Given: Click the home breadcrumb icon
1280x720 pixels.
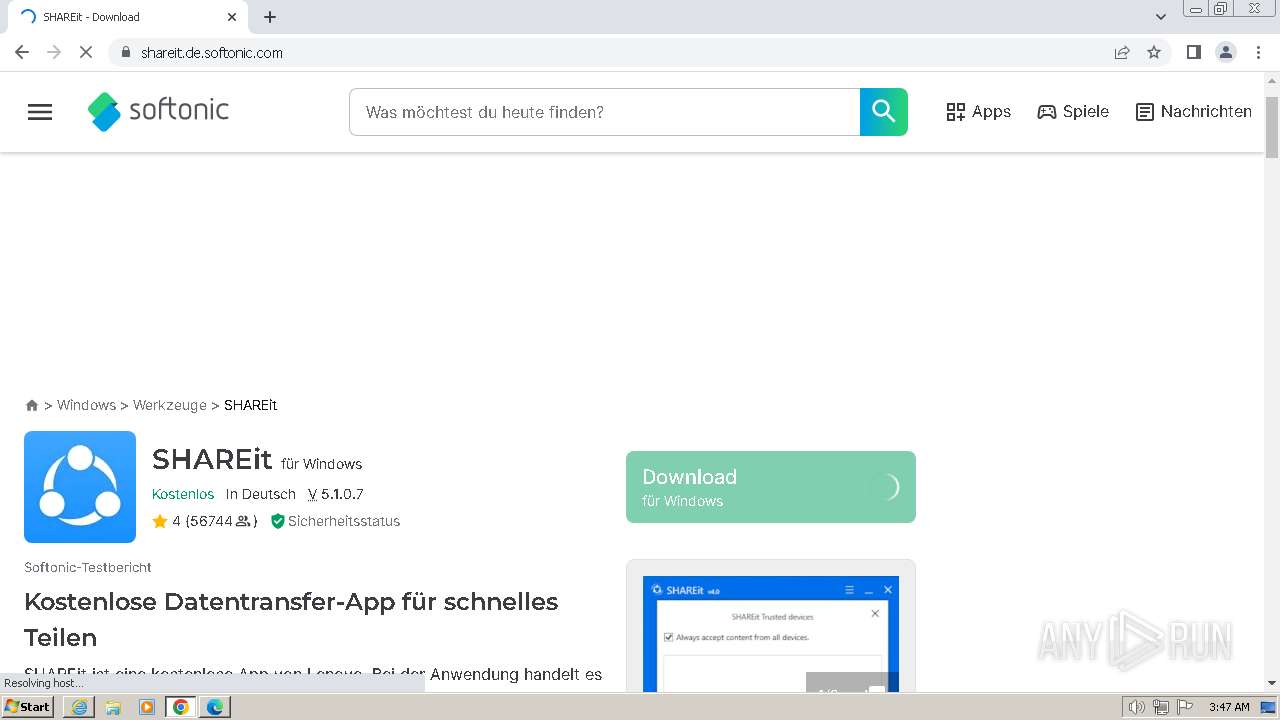Looking at the screenshot, I should pyautogui.click(x=32, y=405).
